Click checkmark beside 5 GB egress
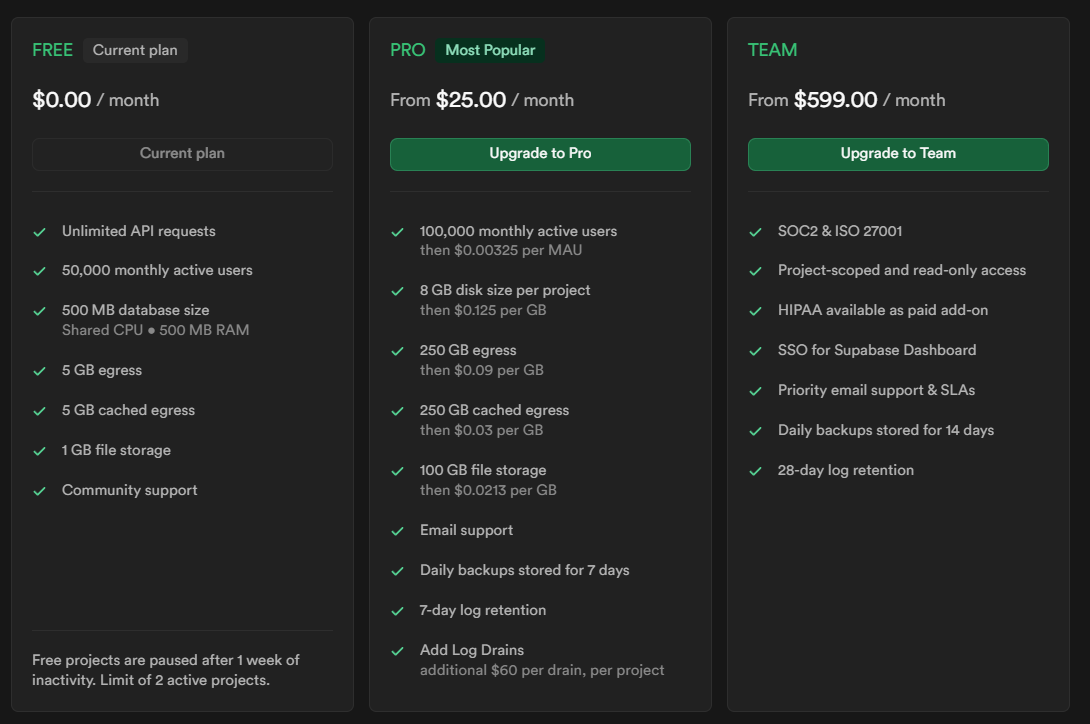 tap(40, 371)
